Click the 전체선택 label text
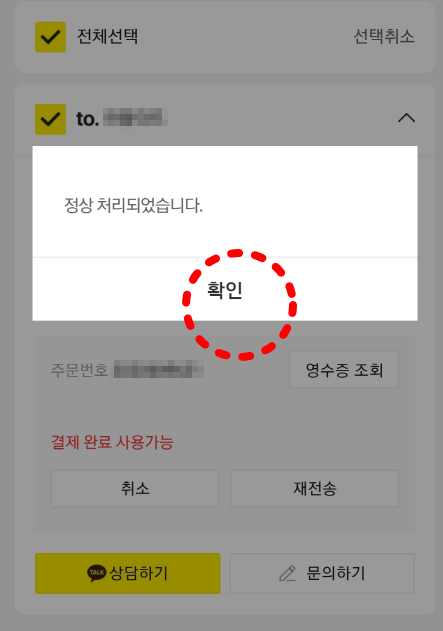 (x=107, y=37)
